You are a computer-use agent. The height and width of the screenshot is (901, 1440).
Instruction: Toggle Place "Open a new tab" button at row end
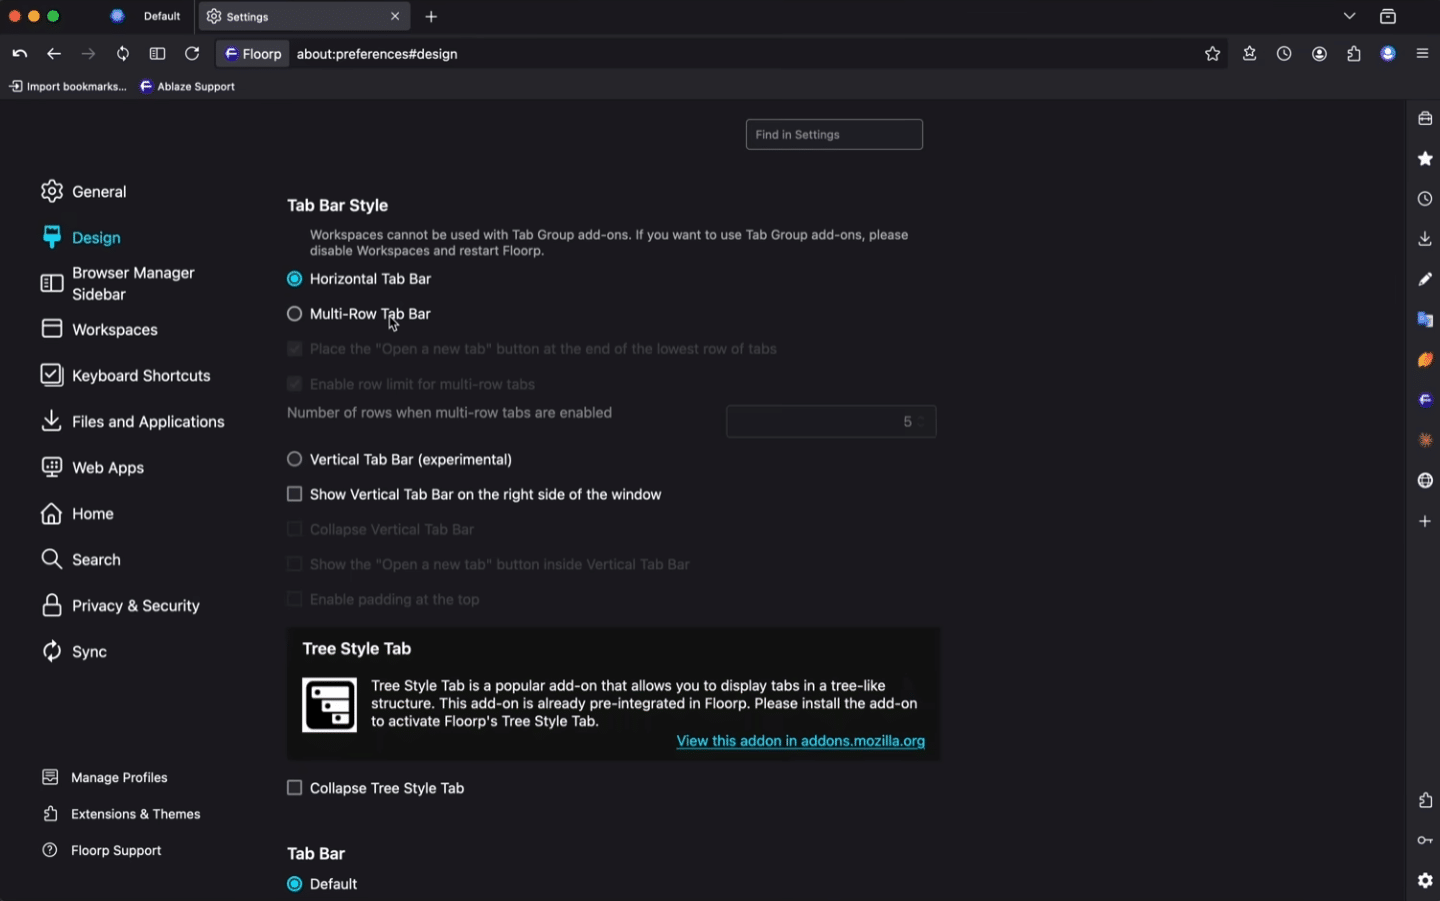pyautogui.click(x=294, y=349)
